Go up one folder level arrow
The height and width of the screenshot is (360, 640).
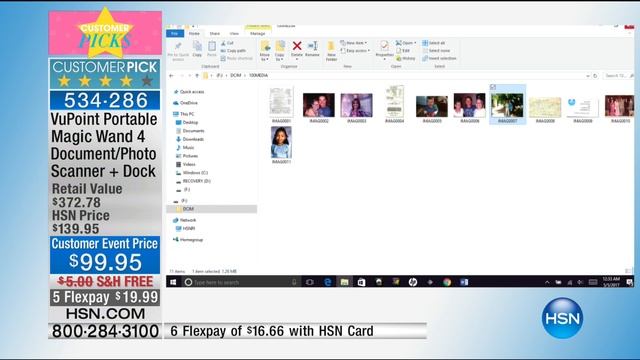[x=197, y=76]
